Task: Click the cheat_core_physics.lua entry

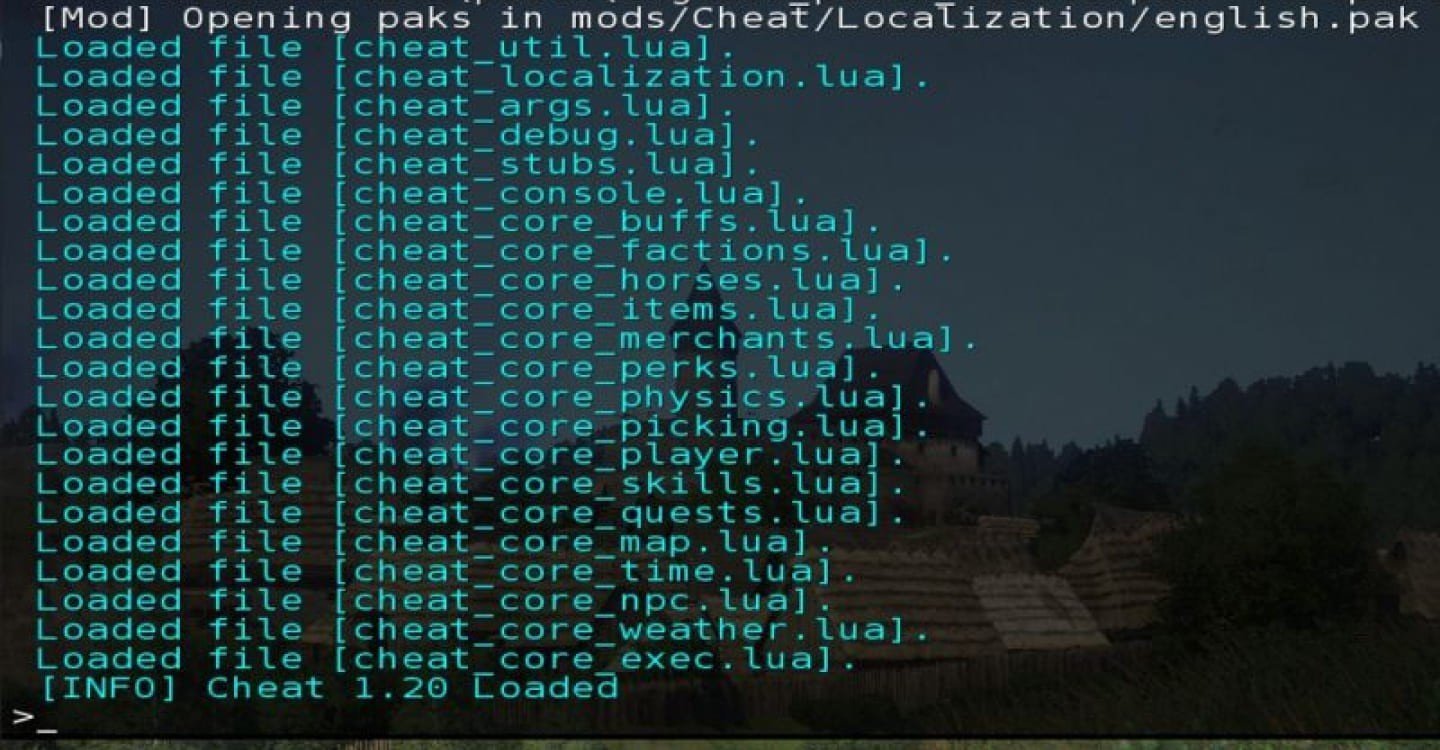Action: 483,397
